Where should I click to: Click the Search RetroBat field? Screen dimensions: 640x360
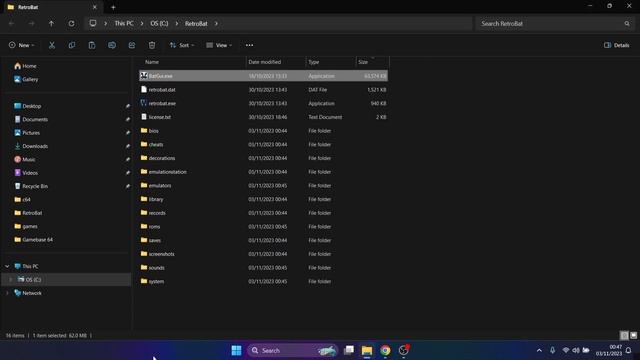point(554,24)
